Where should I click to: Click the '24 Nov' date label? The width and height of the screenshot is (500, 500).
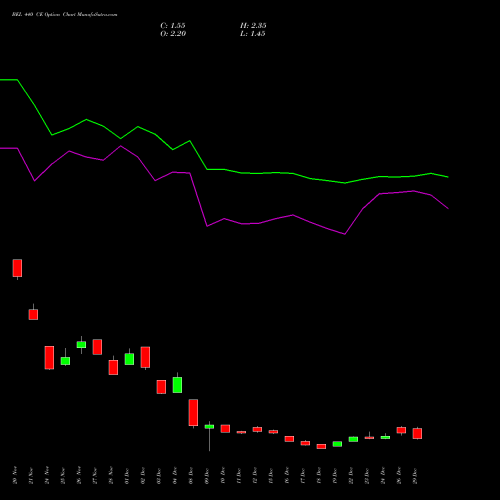point(47,475)
